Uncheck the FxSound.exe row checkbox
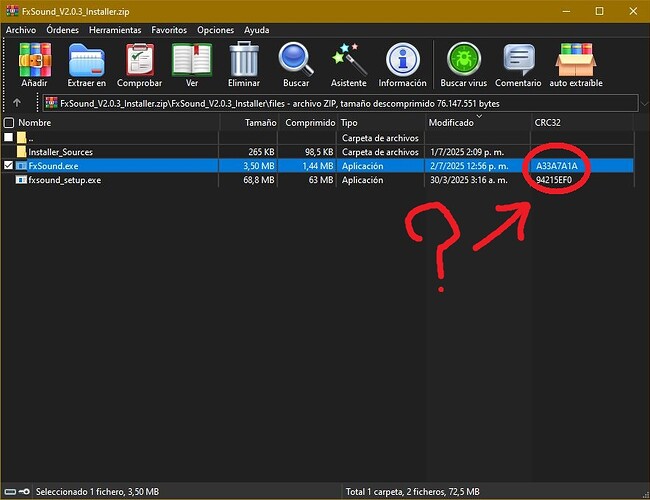Image resolution: width=650 pixels, height=500 pixels. 8,165
